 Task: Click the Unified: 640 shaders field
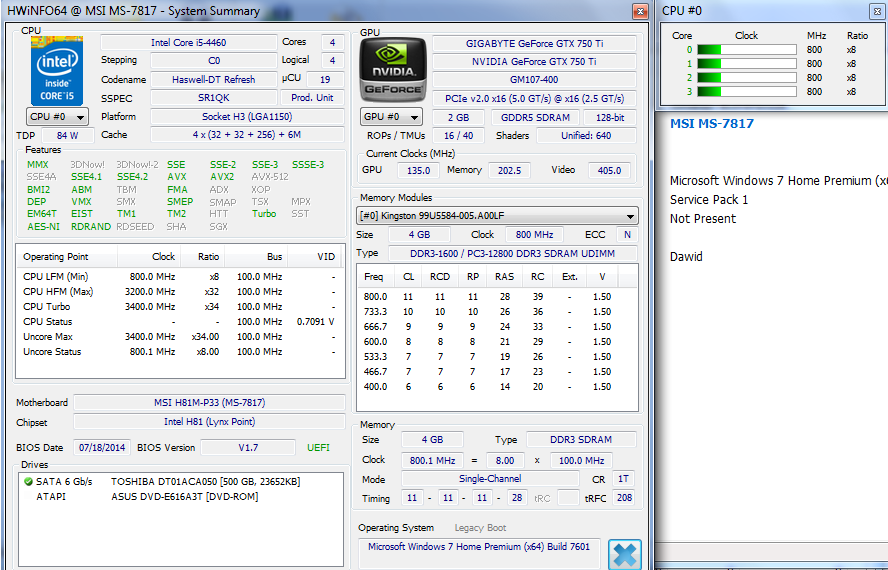[x=586, y=135]
